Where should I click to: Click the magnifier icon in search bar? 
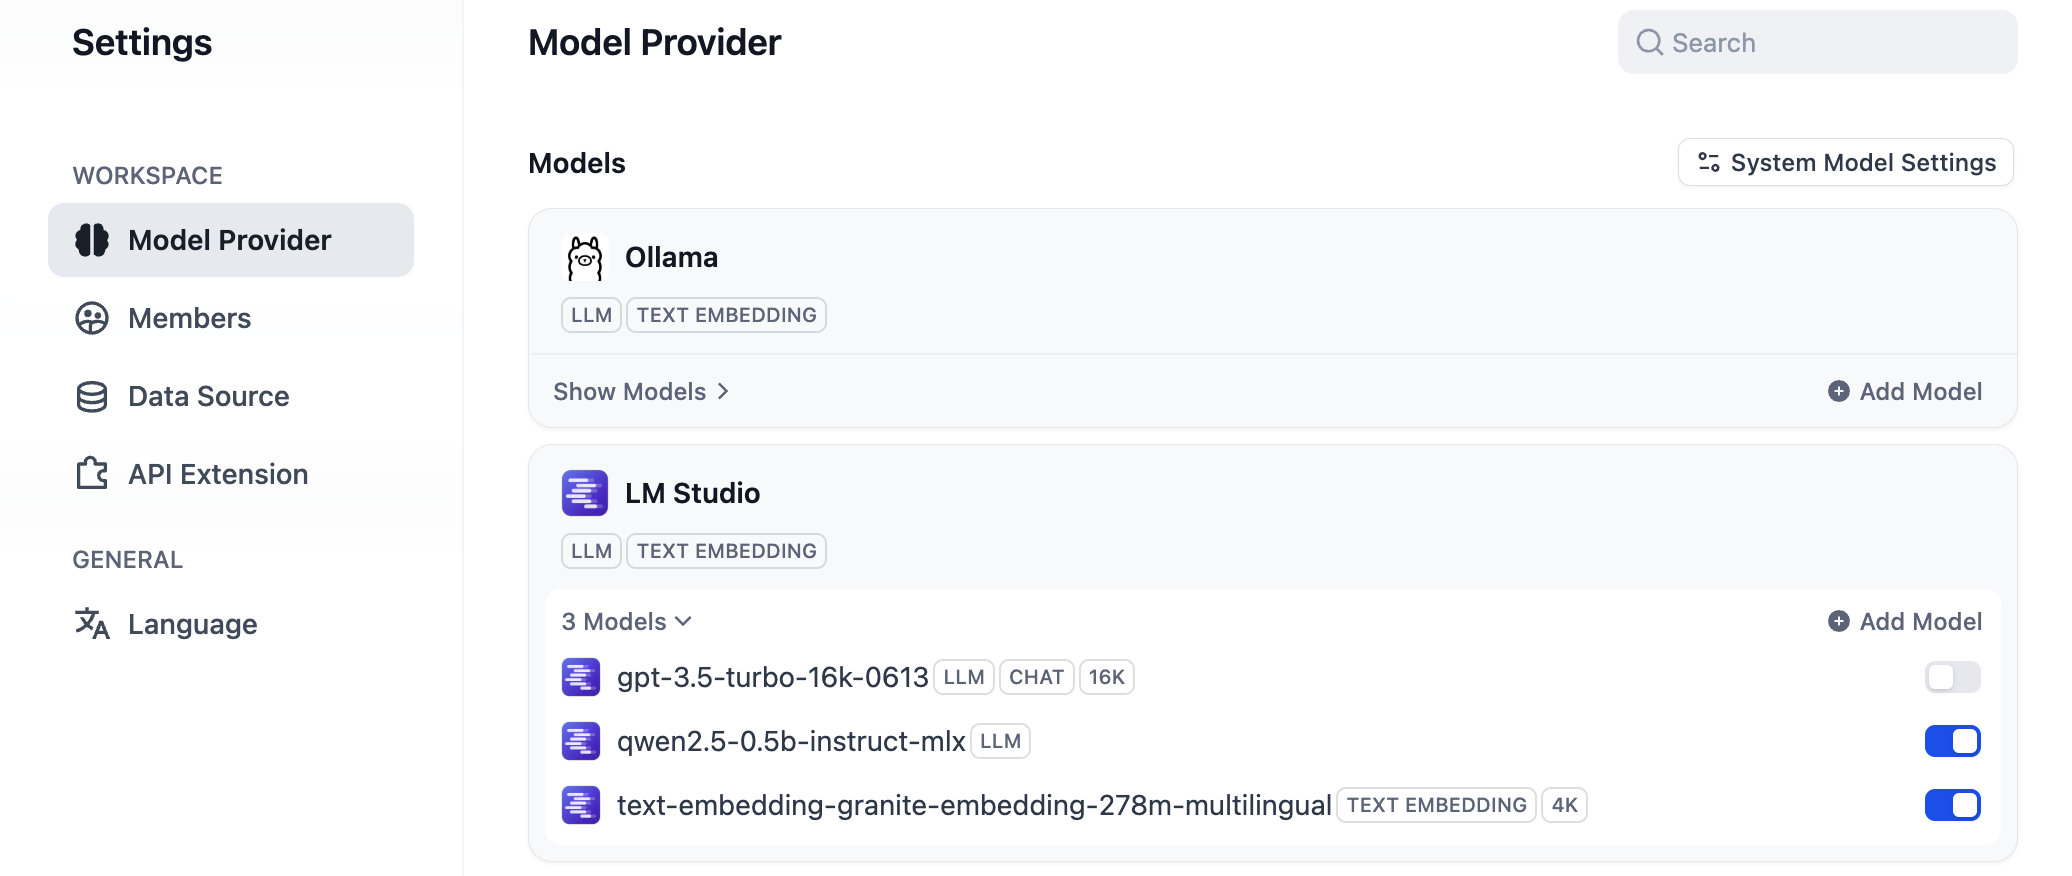tap(1649, 42)
